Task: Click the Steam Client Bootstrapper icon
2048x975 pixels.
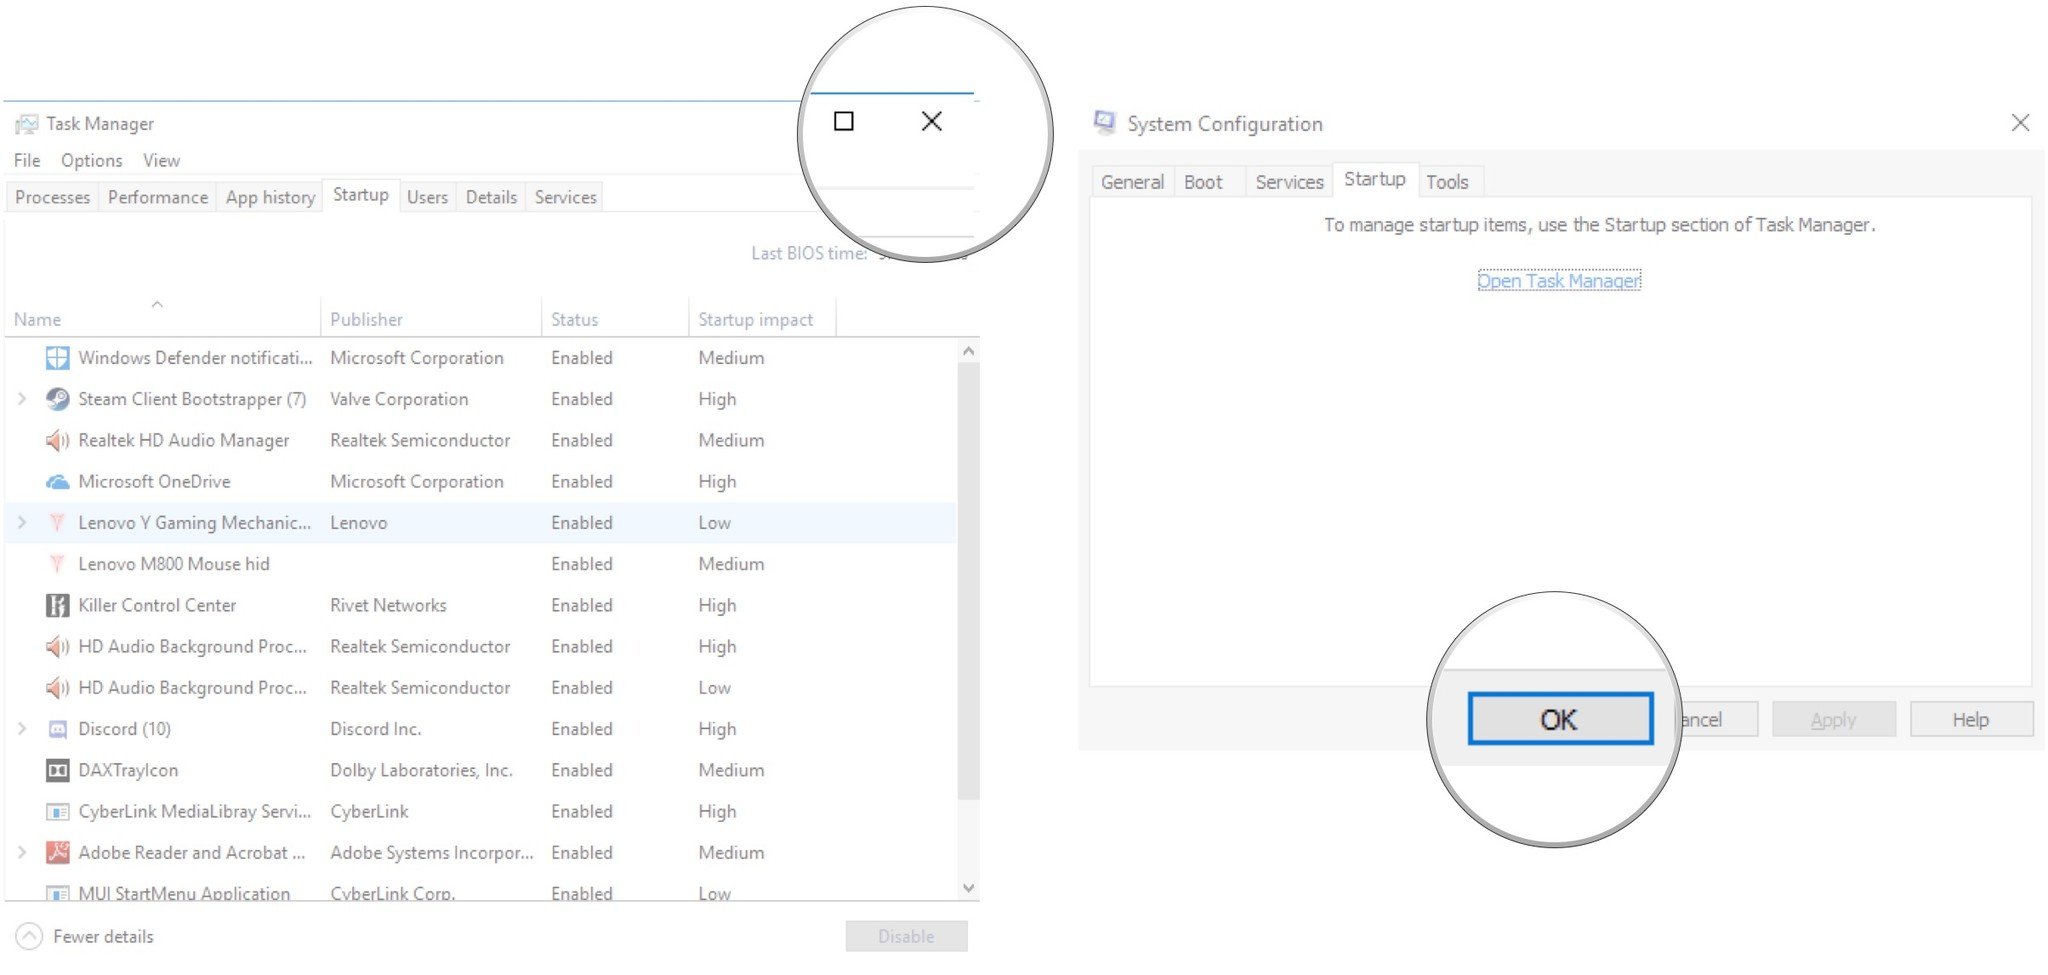Action: tap(58, 399)
